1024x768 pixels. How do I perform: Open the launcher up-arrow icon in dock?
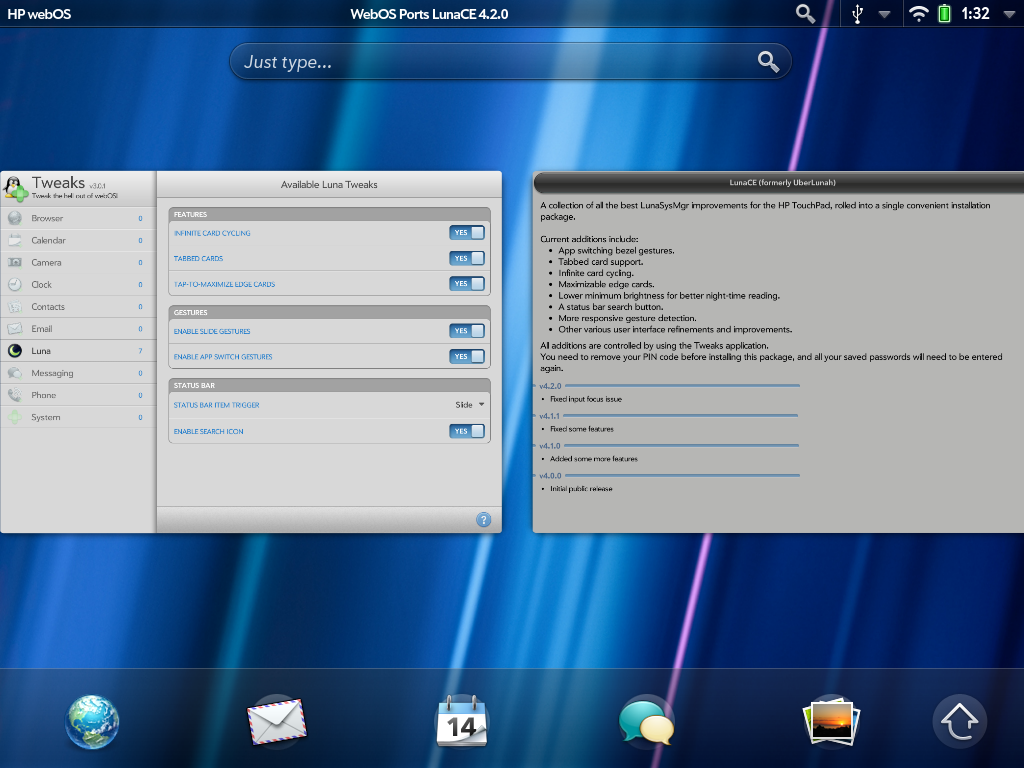(x=960, y=722)
